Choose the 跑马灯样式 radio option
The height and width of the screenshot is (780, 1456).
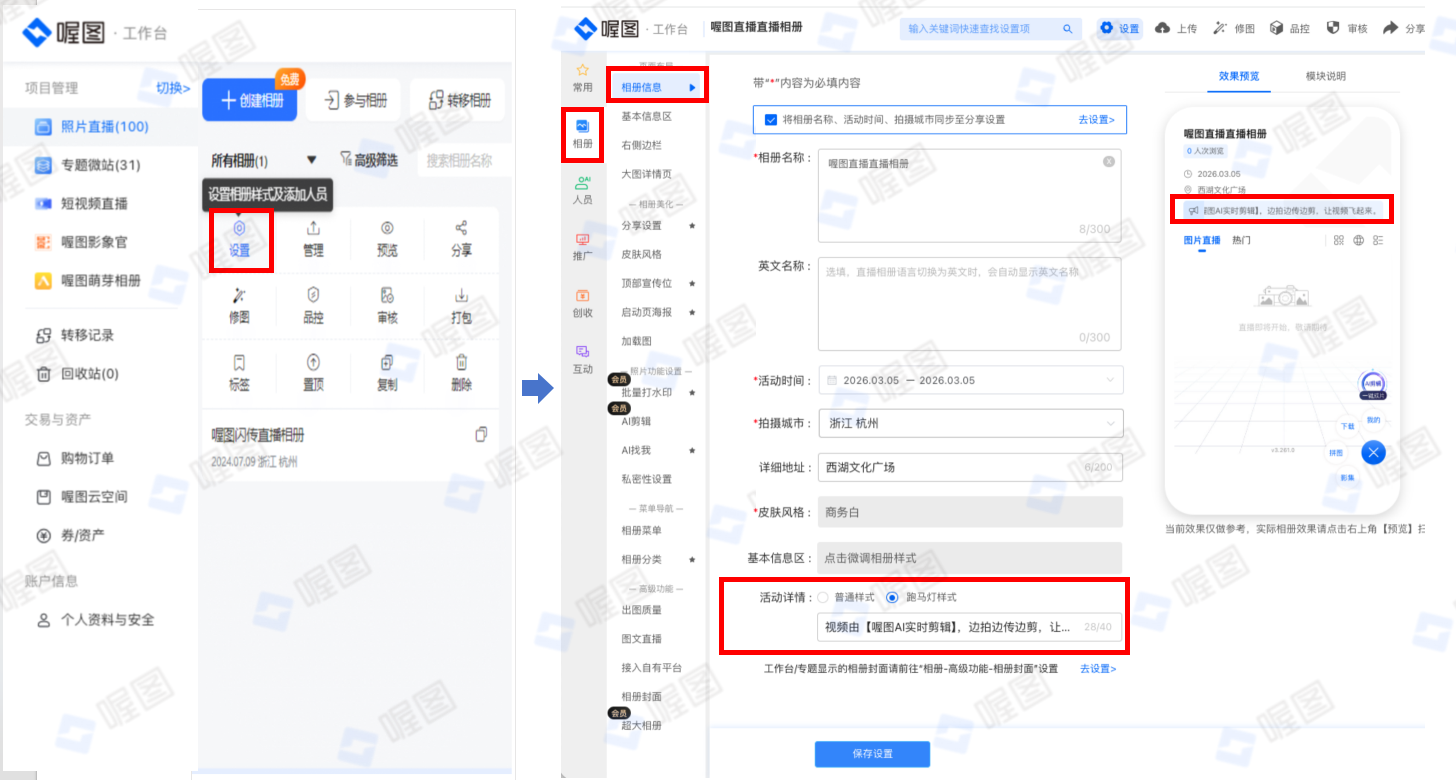coord(892,597)
